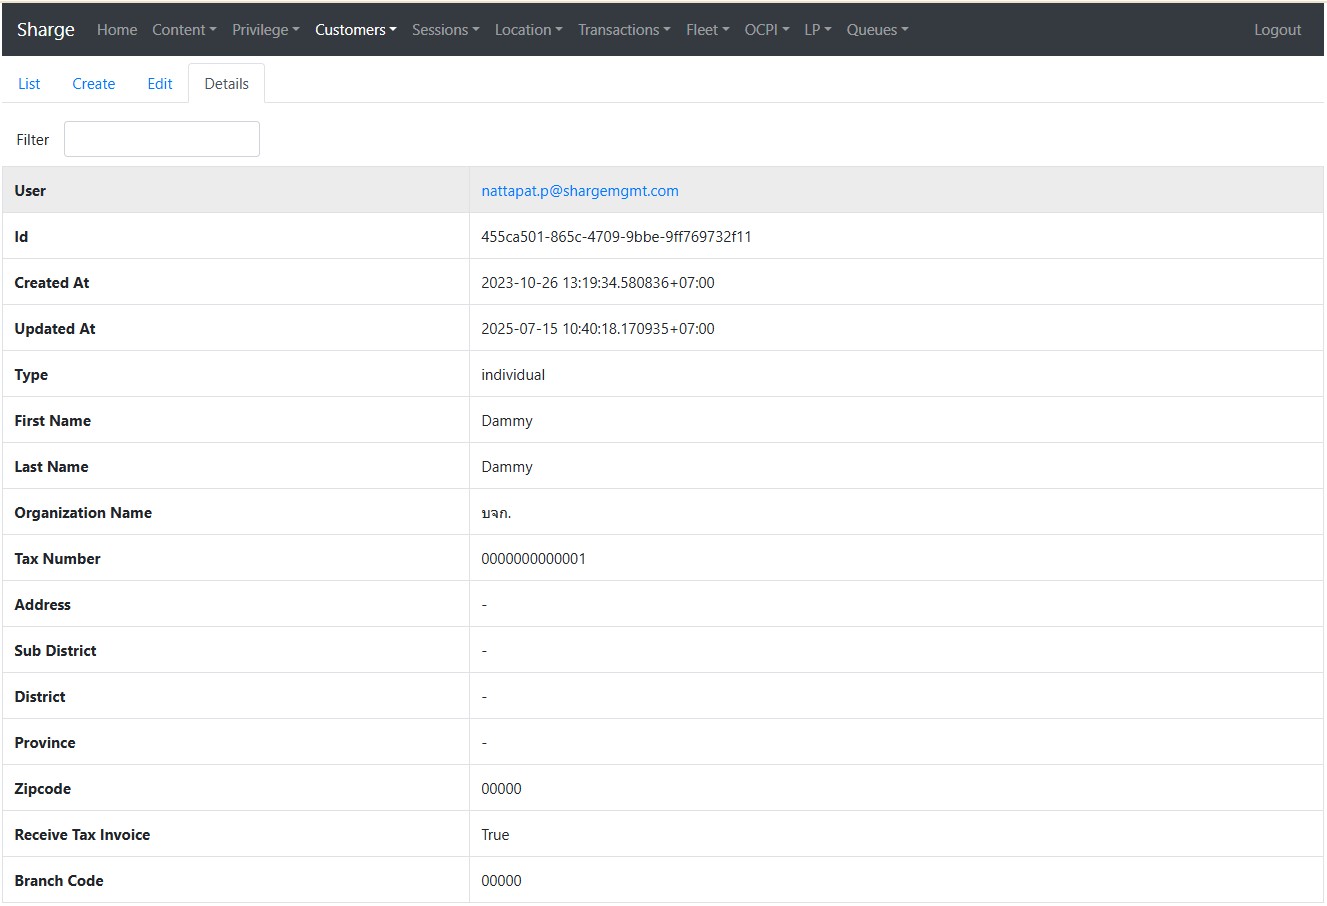Screen dimensions: 1327x906
Task: Open the Edit tab
Action: [160, 84]
